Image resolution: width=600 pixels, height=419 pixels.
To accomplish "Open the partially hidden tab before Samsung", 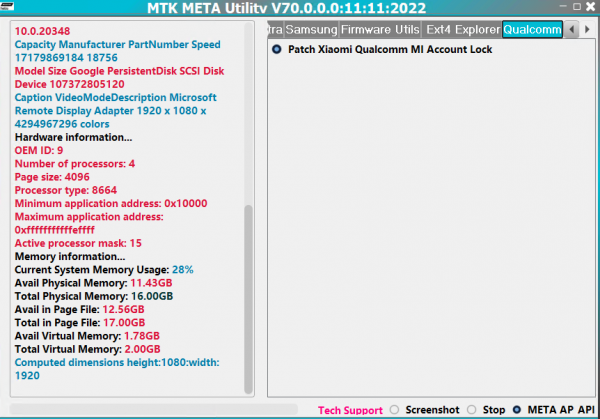I will point(275,29).
